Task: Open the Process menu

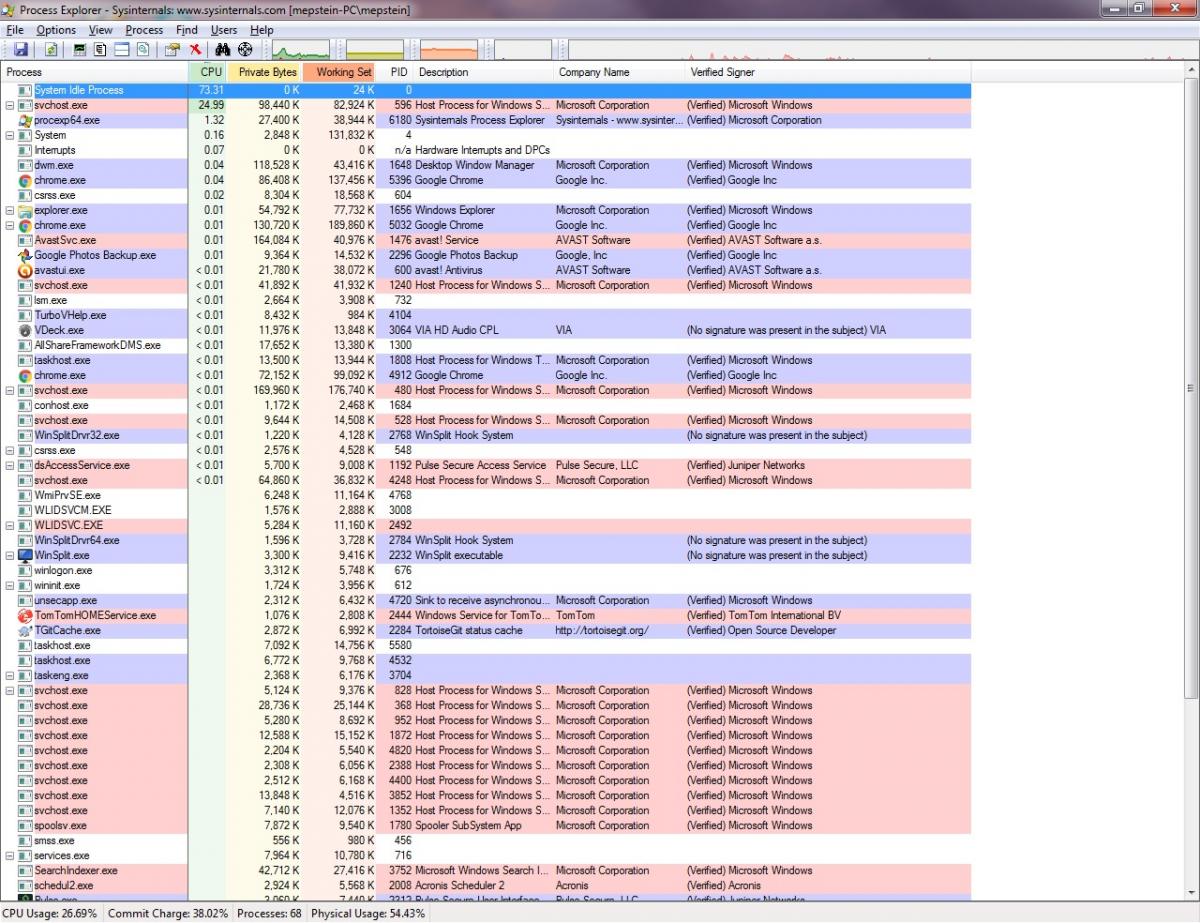Action: (144, 30)
